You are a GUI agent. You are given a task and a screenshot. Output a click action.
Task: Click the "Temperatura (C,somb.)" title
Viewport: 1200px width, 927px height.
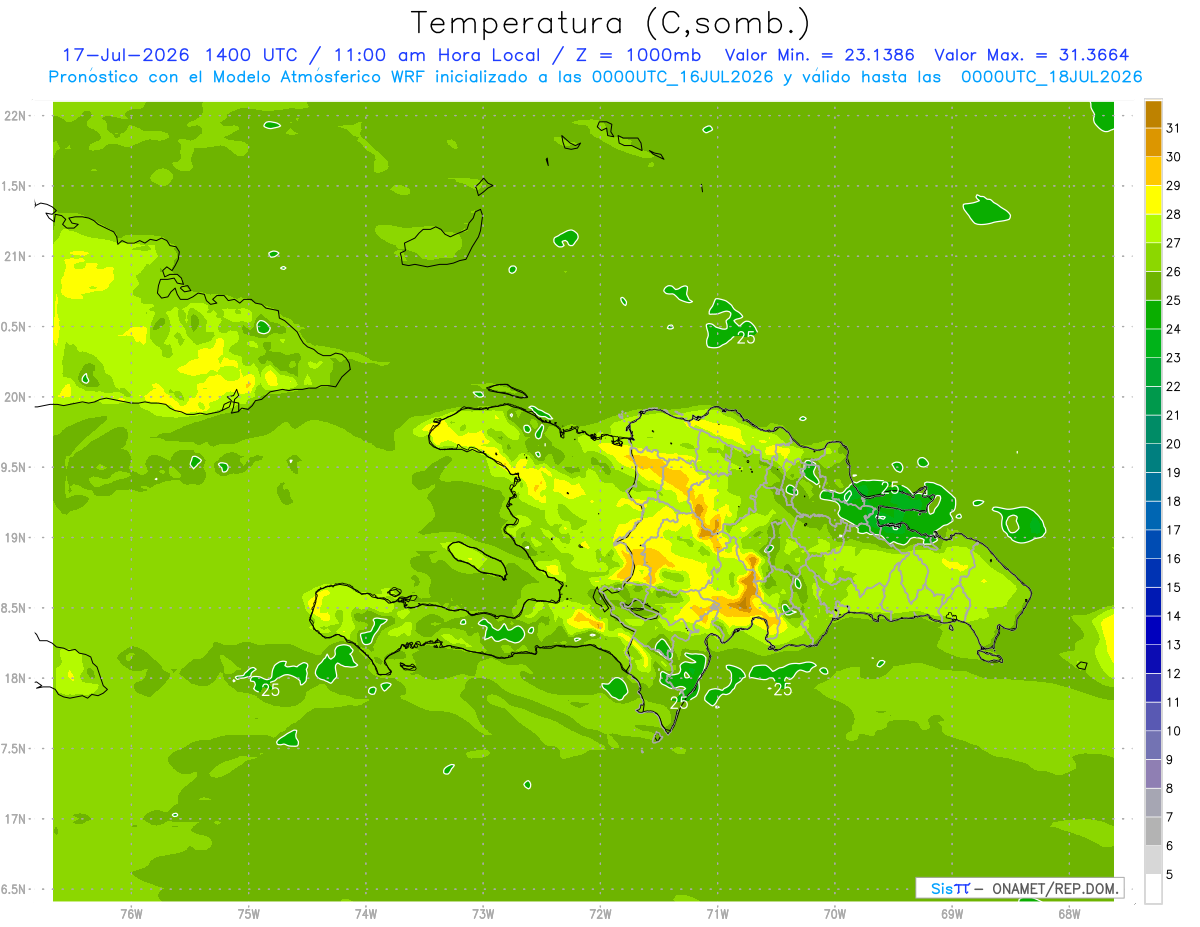click(x=611, y=23)
